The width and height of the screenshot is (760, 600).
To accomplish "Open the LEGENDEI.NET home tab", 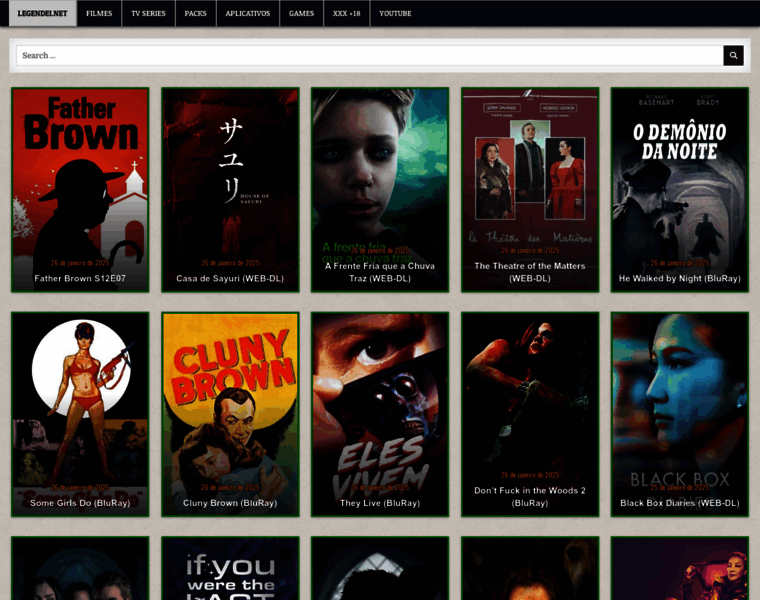I will 43,14.
